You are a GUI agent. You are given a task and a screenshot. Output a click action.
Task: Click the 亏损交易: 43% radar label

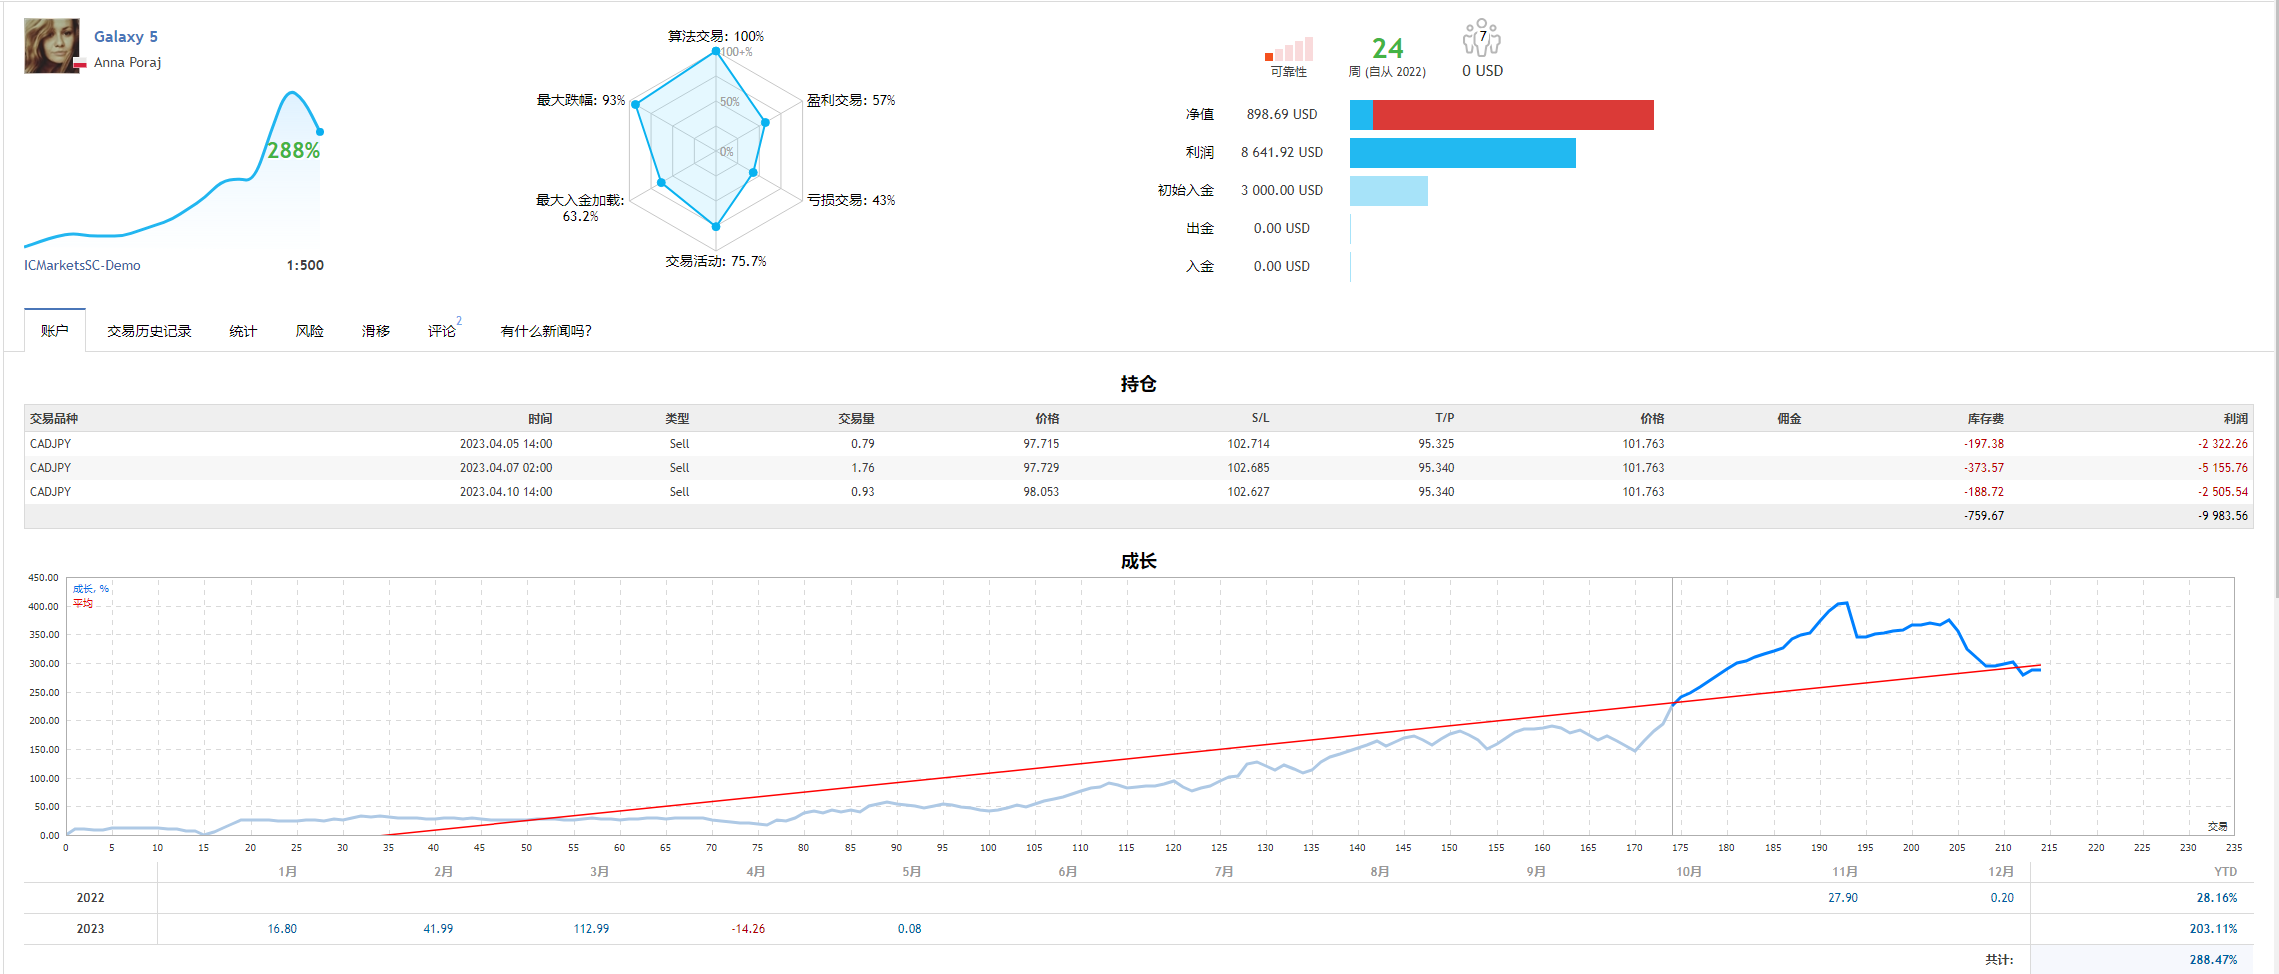(851, 200)
